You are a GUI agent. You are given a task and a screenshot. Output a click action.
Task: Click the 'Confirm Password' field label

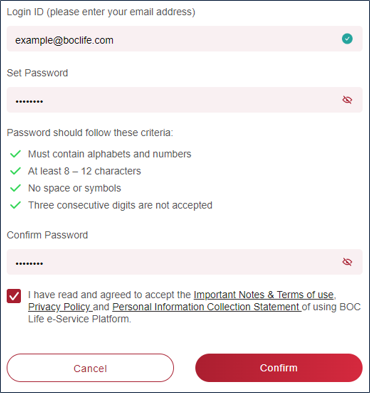click(47, 235)
